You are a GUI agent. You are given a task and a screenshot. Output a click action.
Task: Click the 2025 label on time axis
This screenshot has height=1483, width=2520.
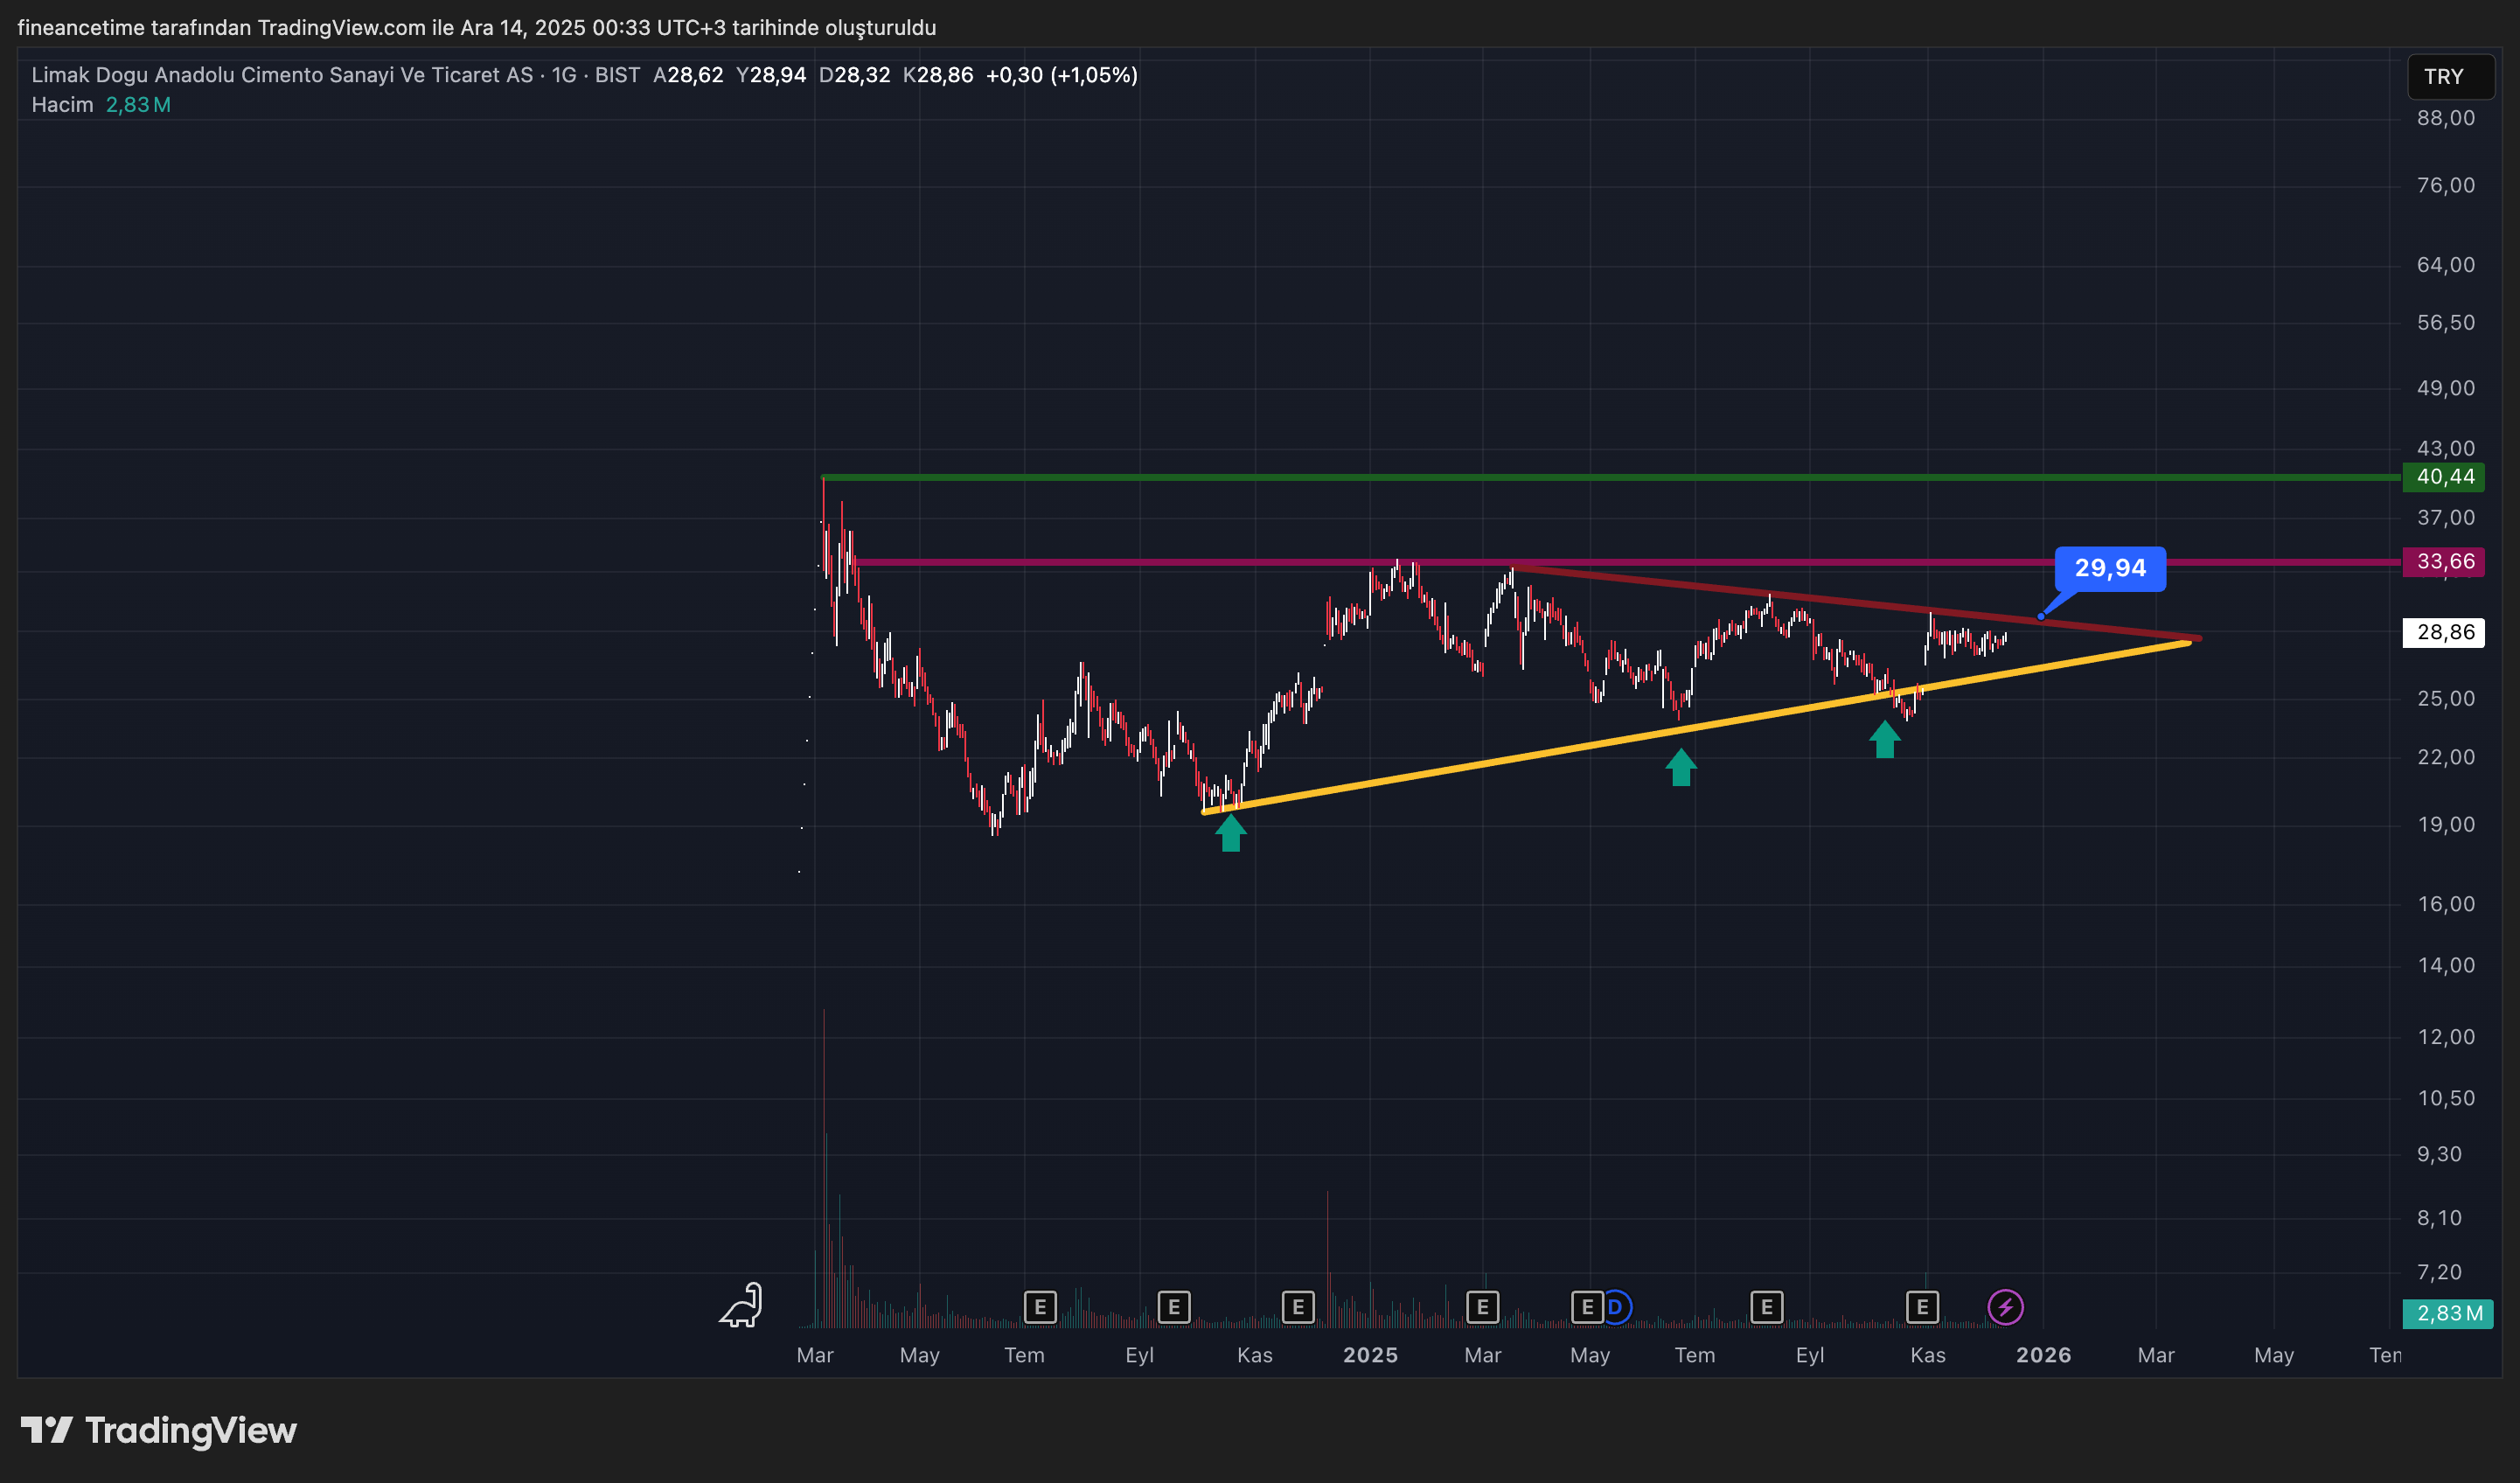pos(1370,1355)
